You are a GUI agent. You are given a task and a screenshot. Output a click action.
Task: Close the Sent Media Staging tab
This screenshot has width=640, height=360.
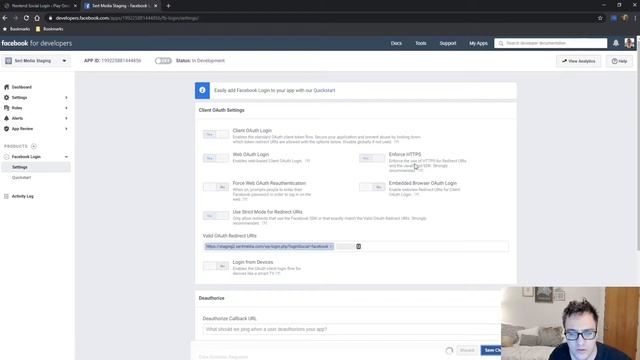click(156, 6)
